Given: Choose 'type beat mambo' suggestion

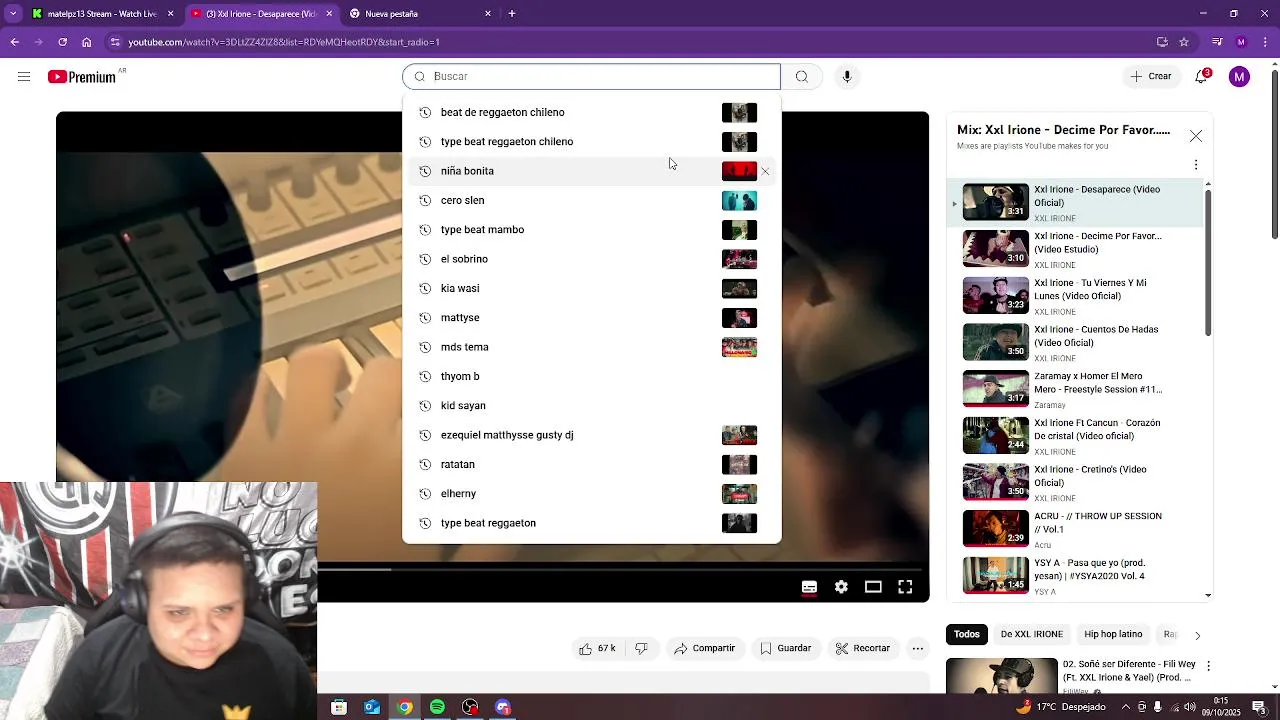Looking at the screenshot, I should point(591,230).
